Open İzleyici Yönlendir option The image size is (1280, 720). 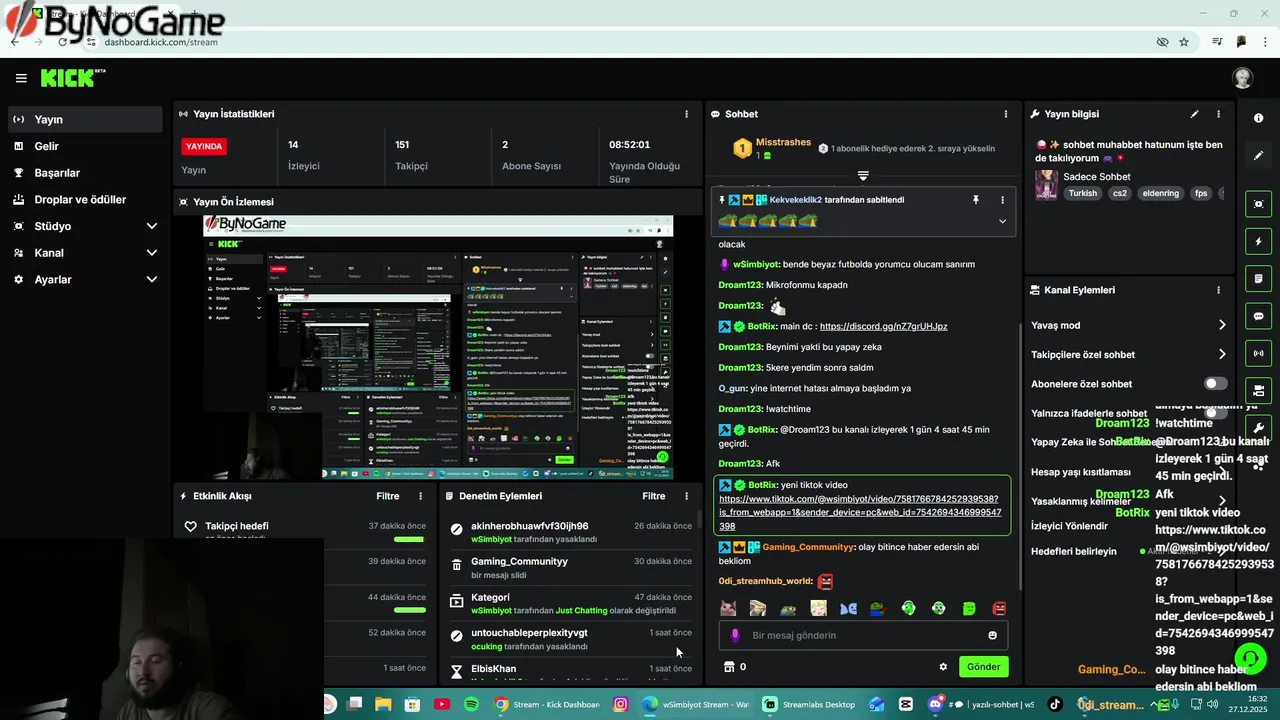point(1069,526)
